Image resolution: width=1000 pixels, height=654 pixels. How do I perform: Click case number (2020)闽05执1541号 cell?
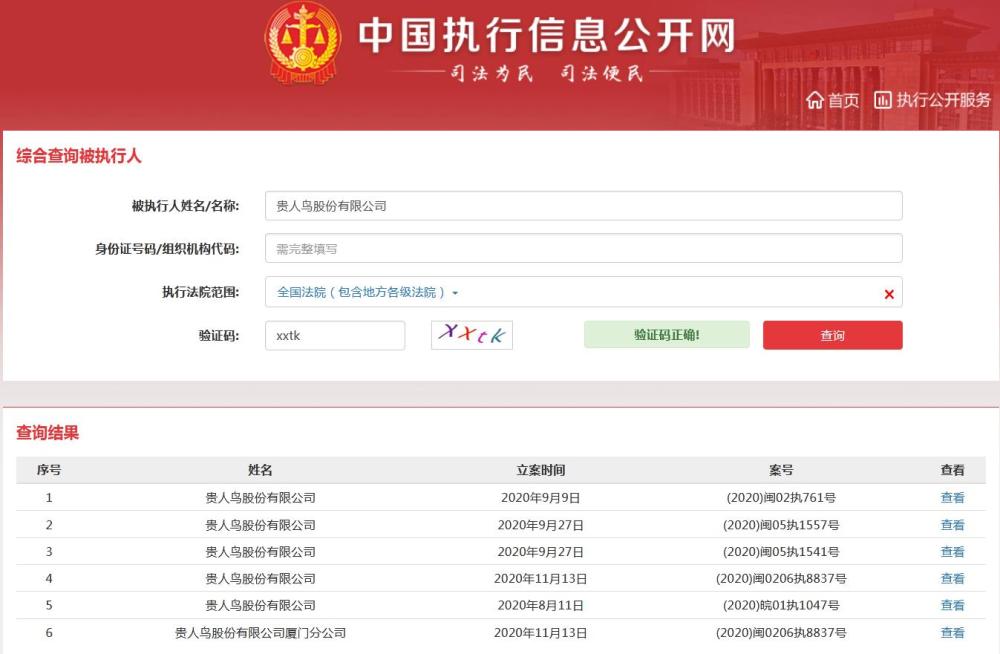[x=781, y=552]
